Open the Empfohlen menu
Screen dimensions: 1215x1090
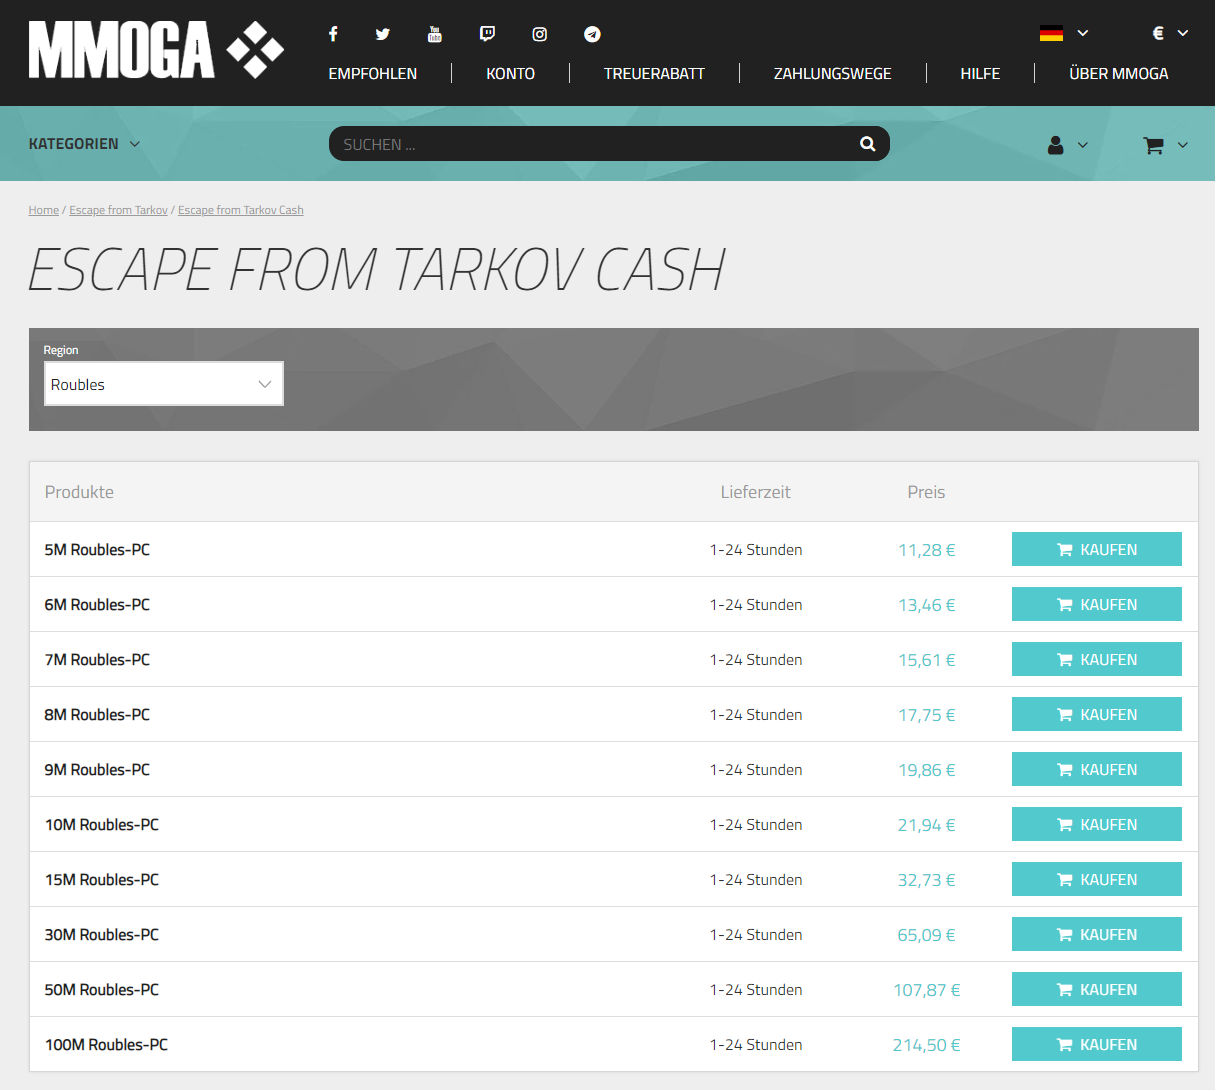[373, 73]
